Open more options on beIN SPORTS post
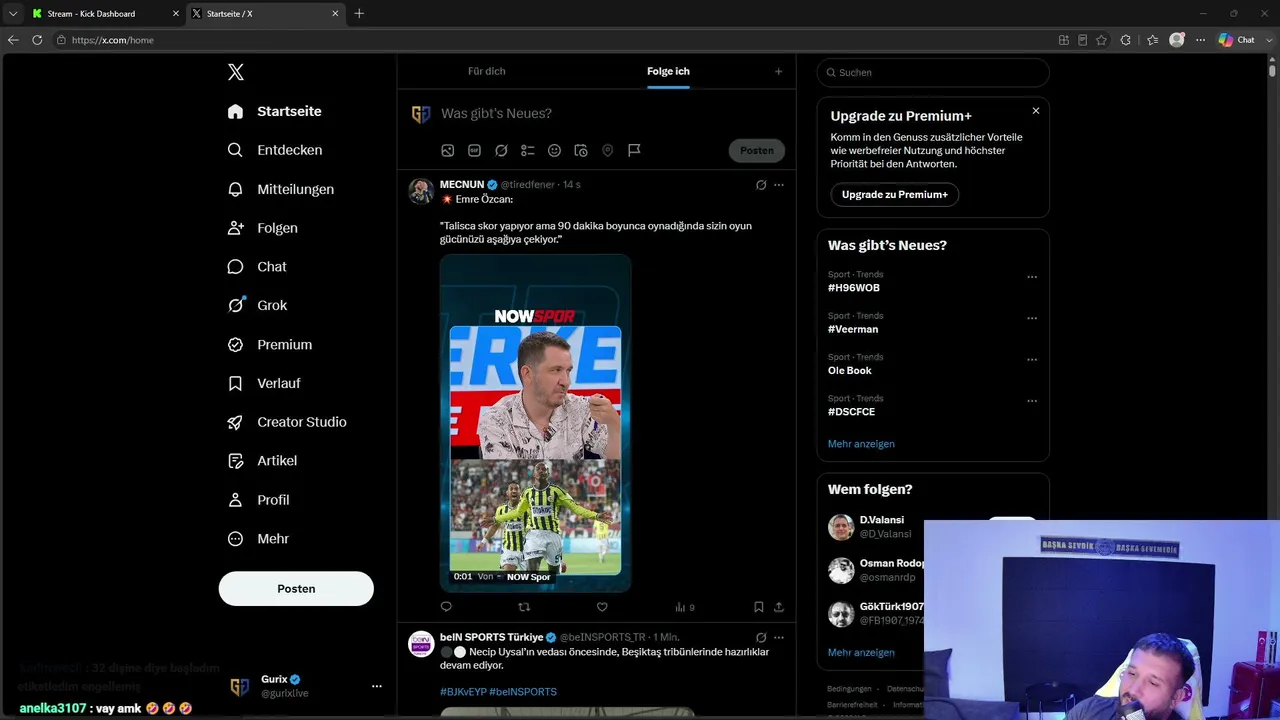Viewport: 1280px width, 720px height. point(779,637)
